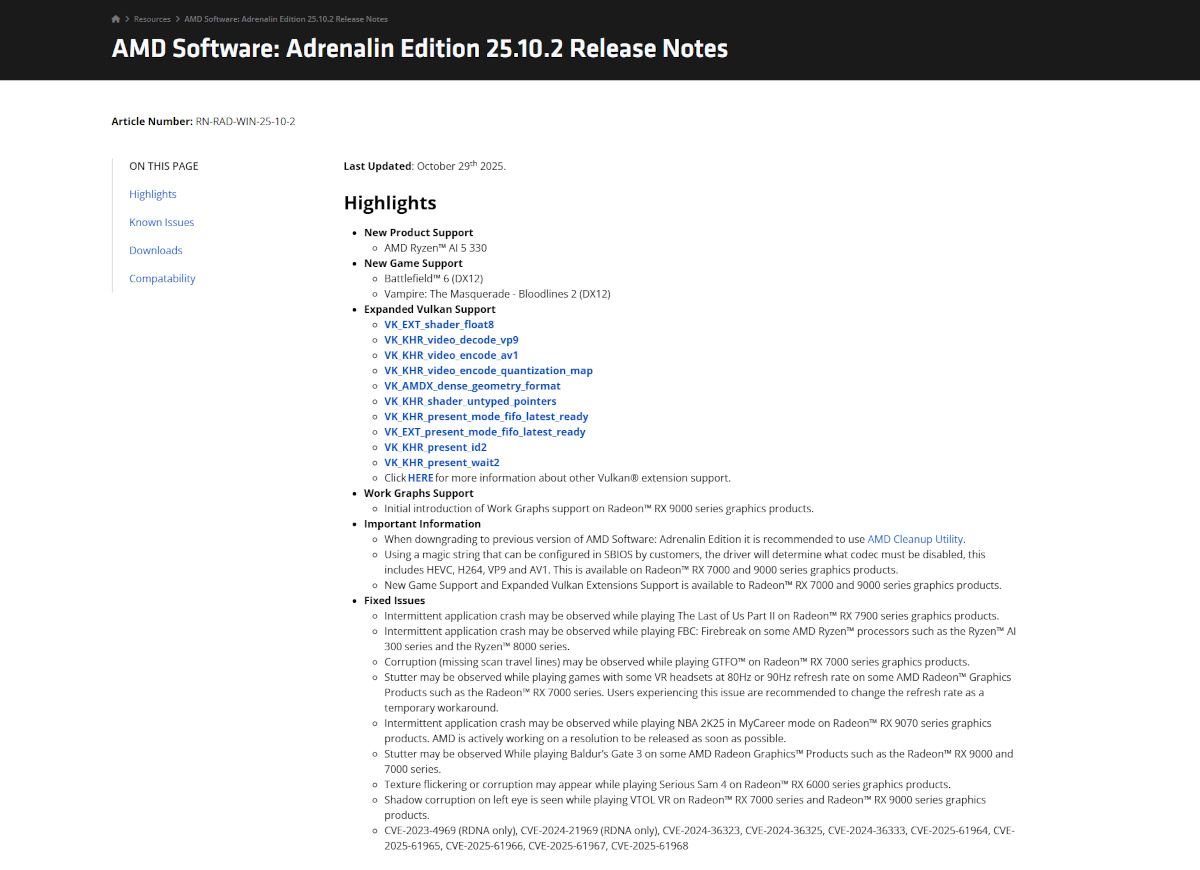The height and width of the screenshot is (870, 1200).
Task: Click HERE for more Vulkan extension info
Action: click(x=420, y=478)
